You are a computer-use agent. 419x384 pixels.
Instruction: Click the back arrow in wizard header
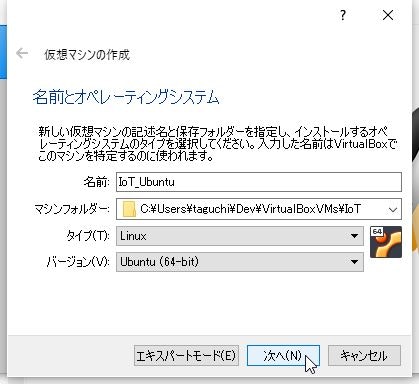coord(22,53)
